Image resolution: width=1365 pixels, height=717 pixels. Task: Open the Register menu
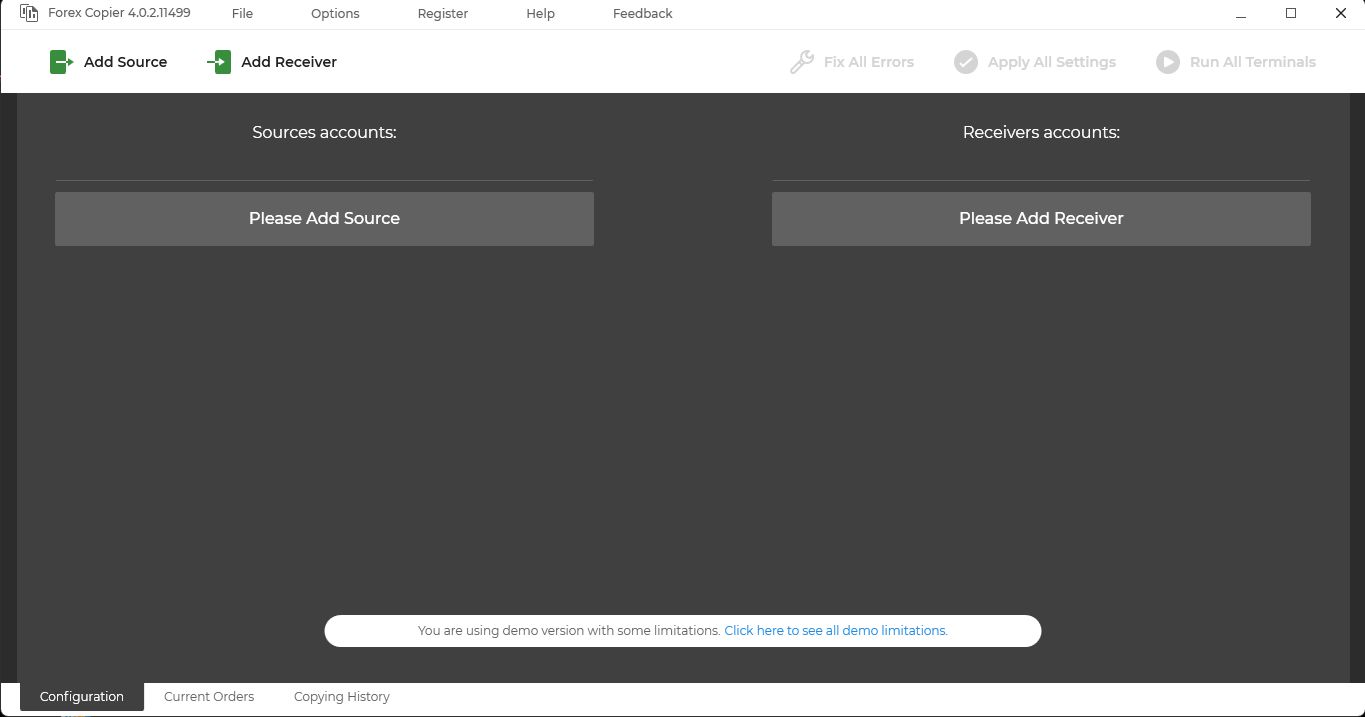click(442, 13)
